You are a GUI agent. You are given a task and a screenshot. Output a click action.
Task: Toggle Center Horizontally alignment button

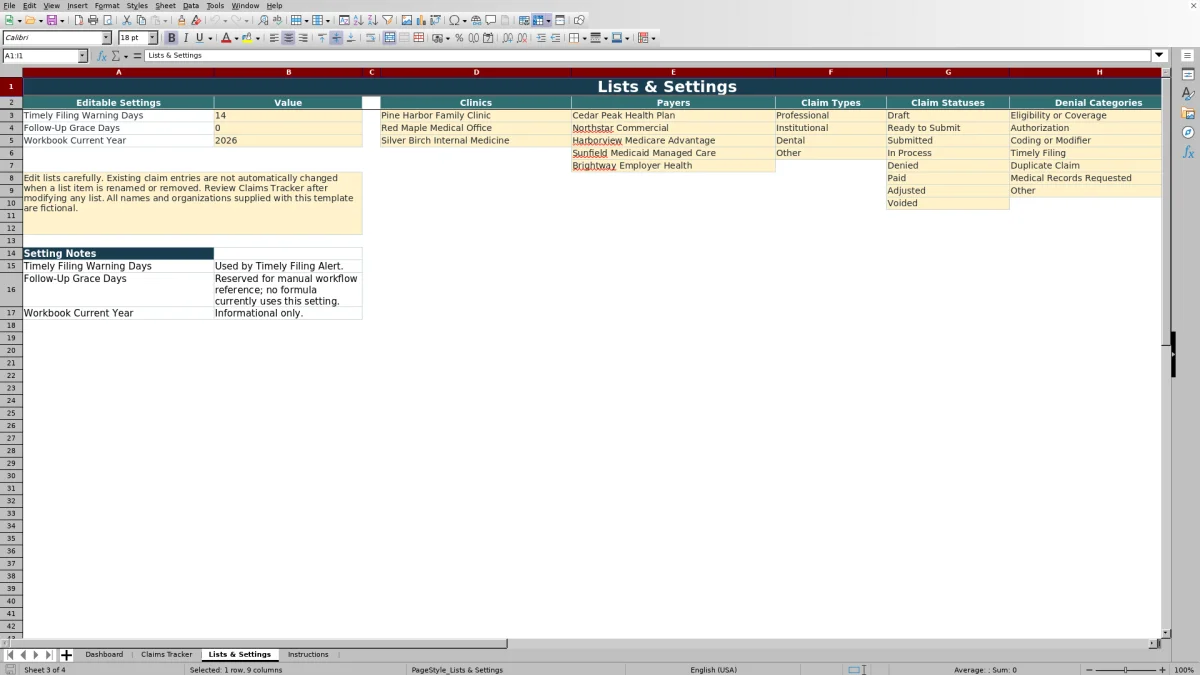pos(288,38)
